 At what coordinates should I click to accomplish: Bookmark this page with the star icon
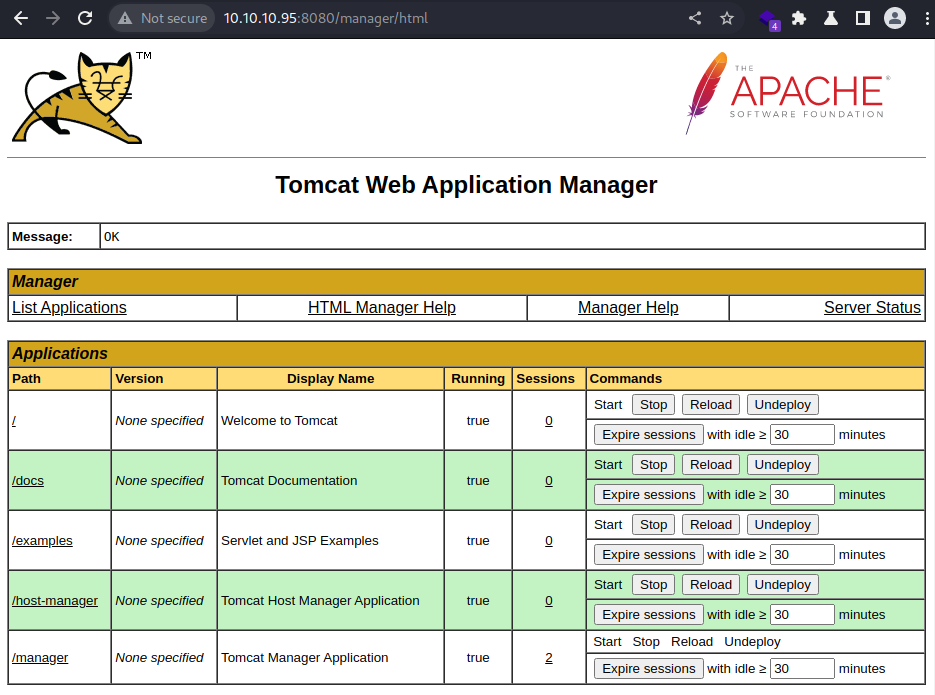(x=727, y=18)
